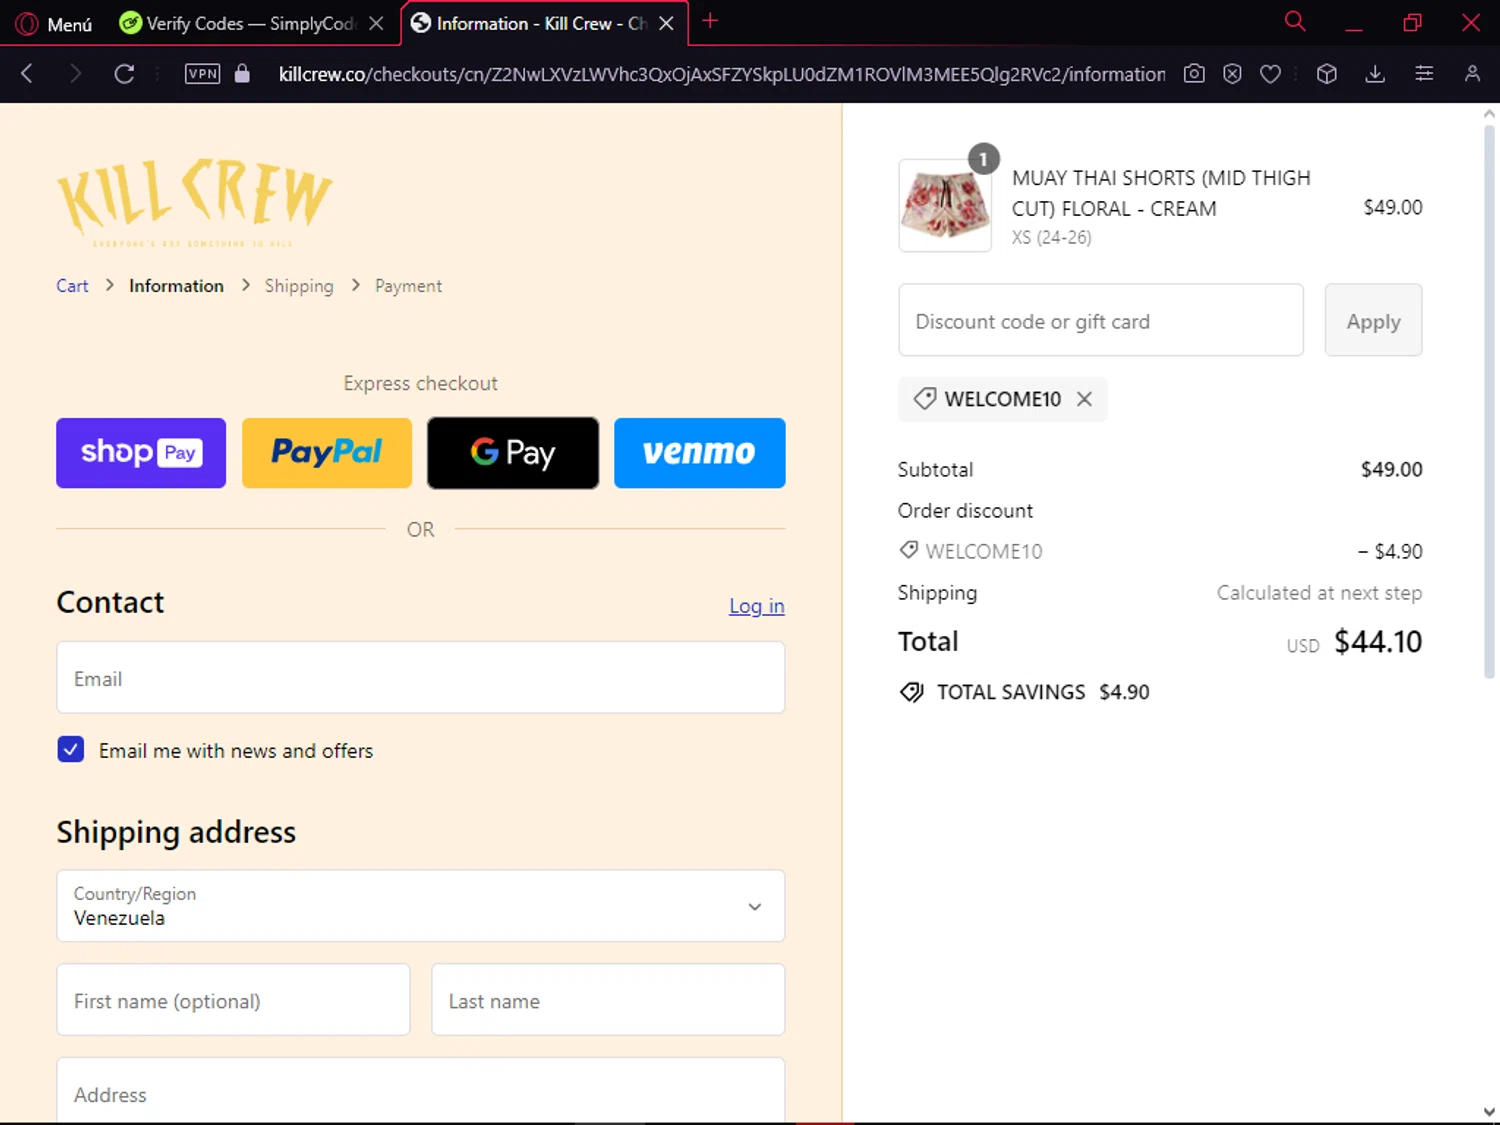Viewport: 1500px width, 1125px height.
Task: Click the Log in link
Action: [756, 606]
